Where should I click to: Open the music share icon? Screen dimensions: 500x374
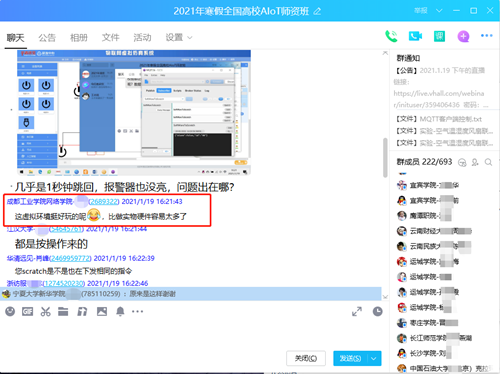click(x=82, y=312)
